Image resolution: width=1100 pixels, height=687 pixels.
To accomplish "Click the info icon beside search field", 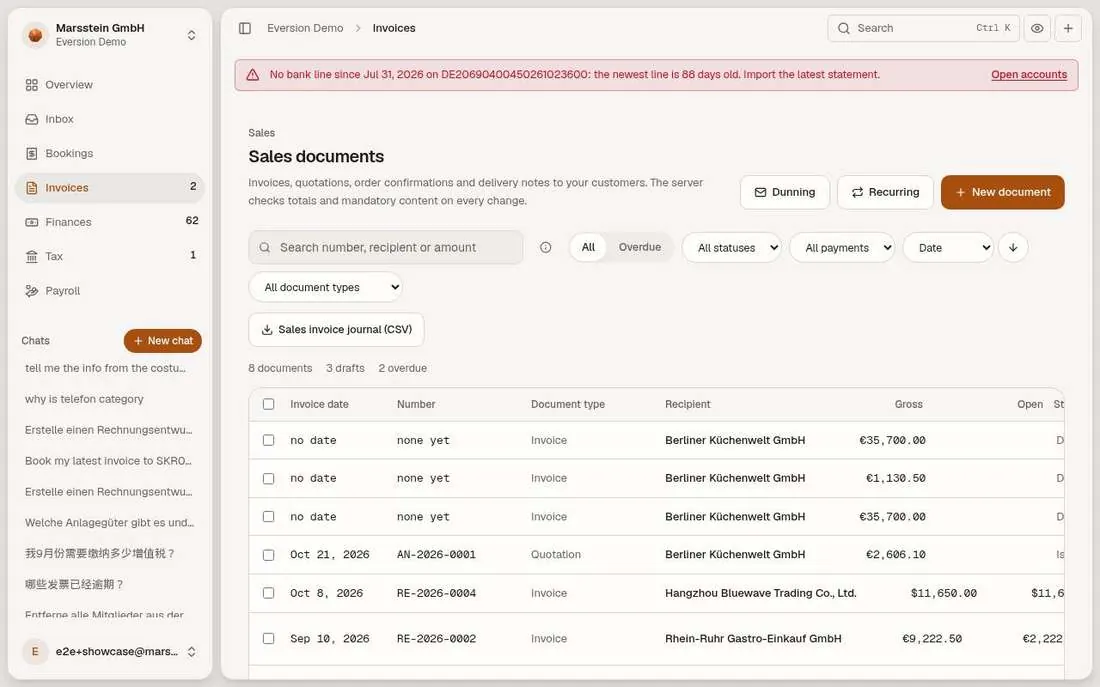I will coord(546,247).
